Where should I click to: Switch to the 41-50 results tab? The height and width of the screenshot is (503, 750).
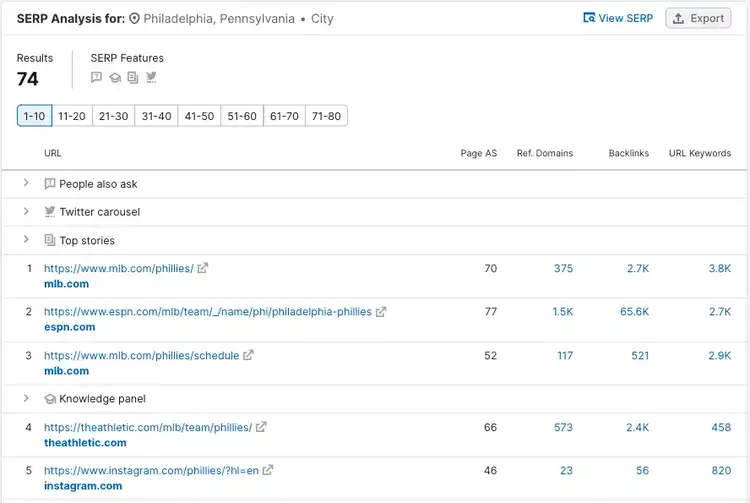click(x=199, y=116)
